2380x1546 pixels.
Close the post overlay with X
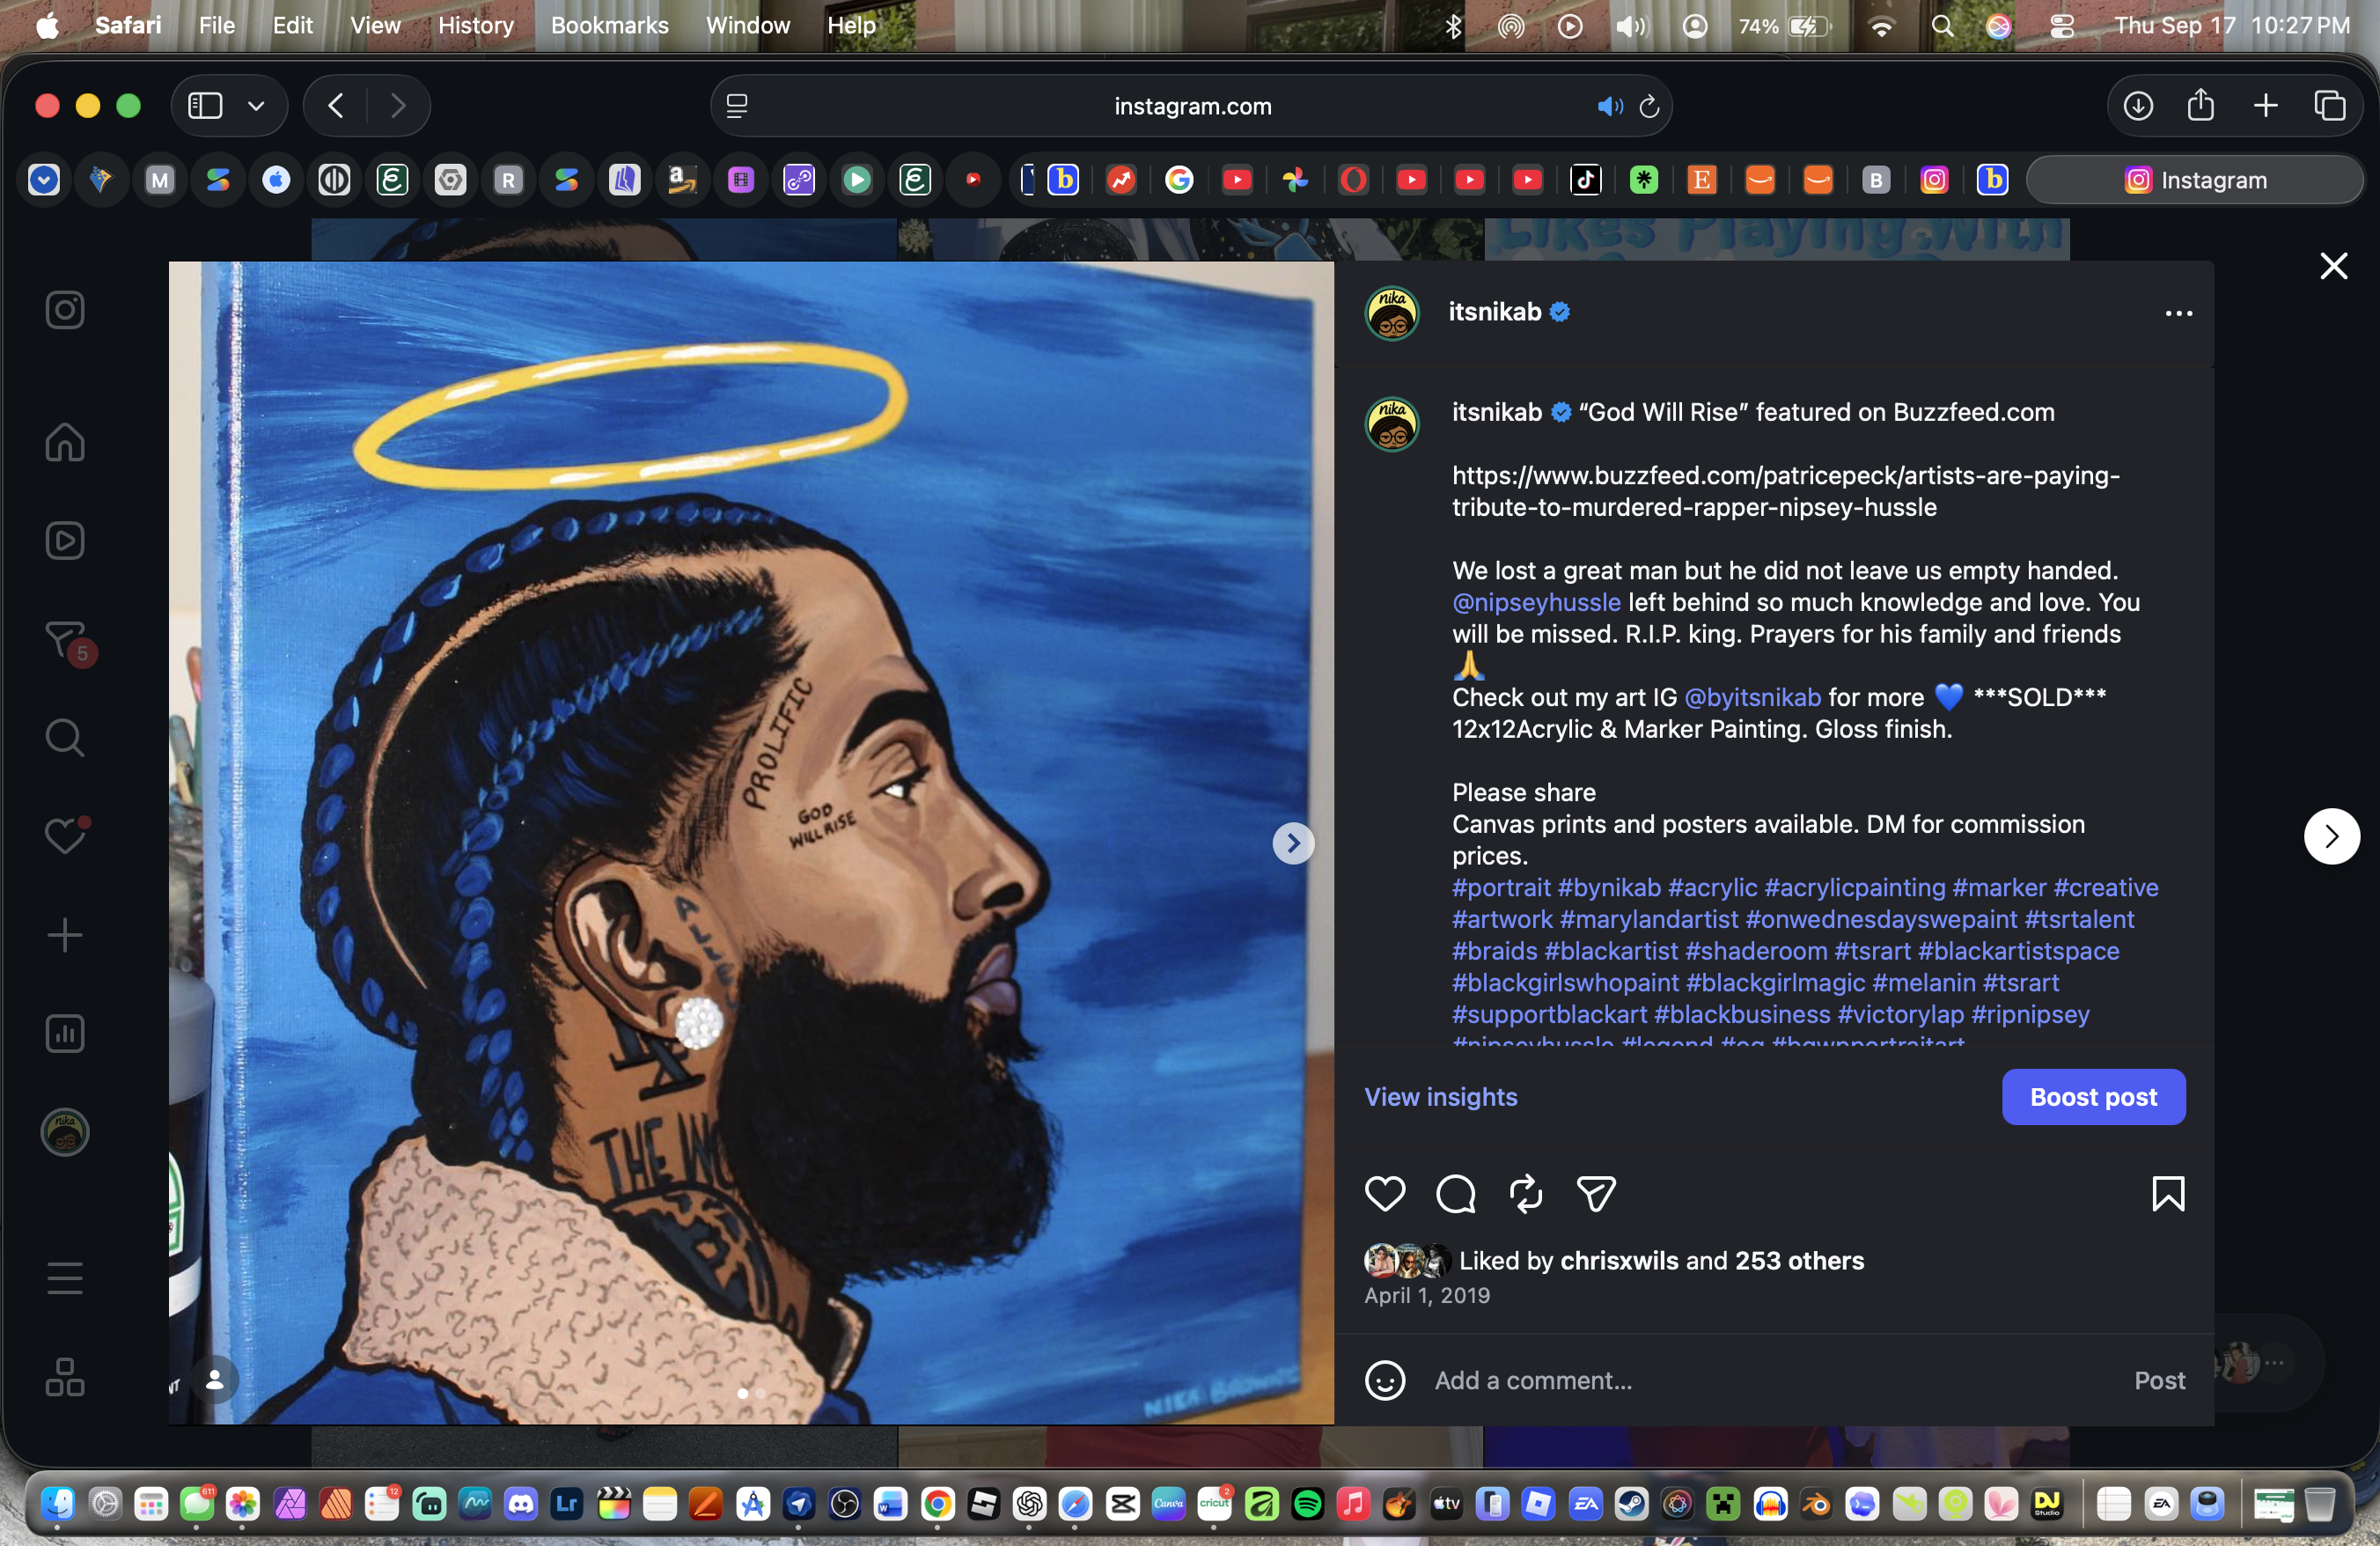click(2333, 266)
